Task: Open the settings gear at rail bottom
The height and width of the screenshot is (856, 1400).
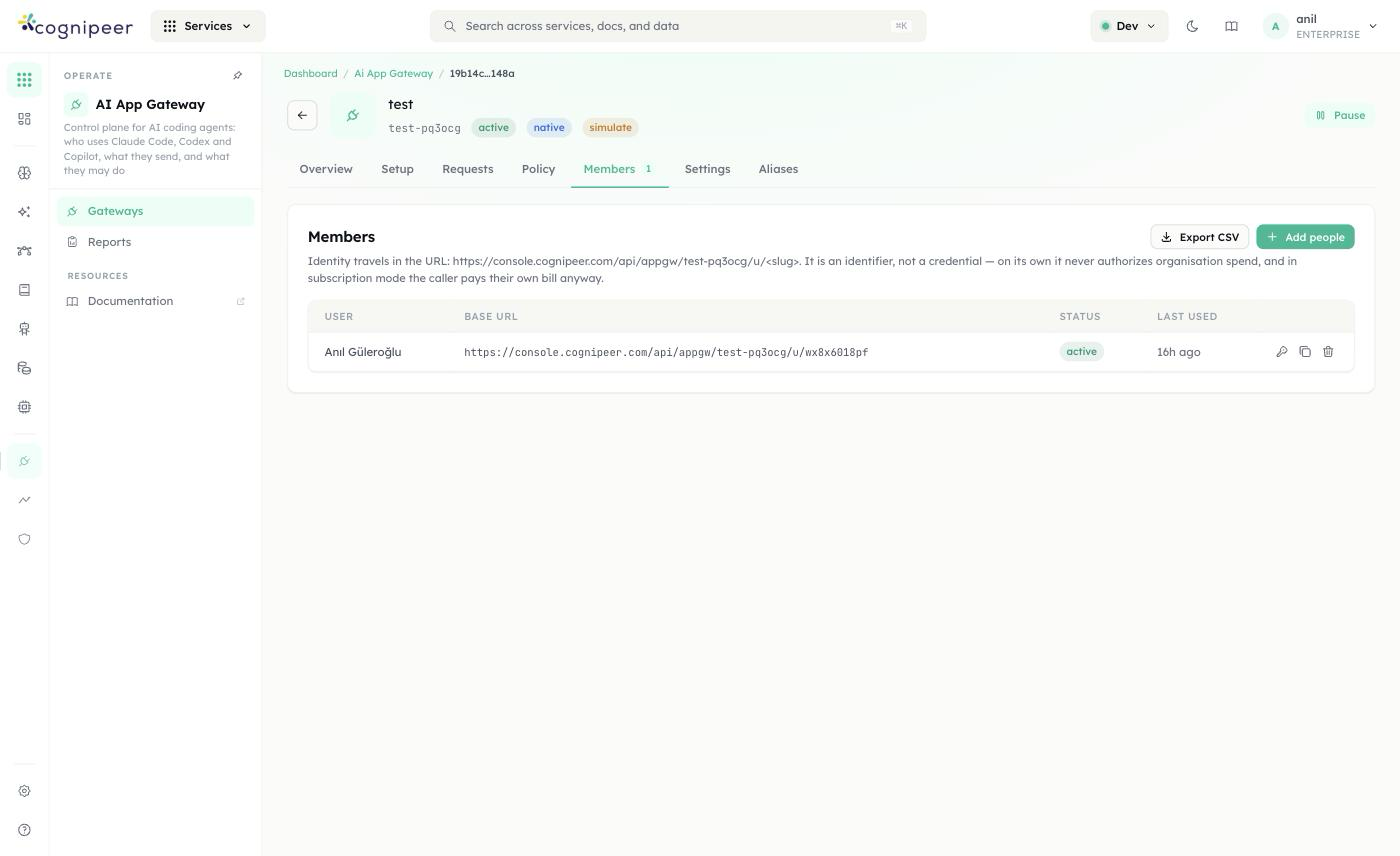Action: click(24, 791)
